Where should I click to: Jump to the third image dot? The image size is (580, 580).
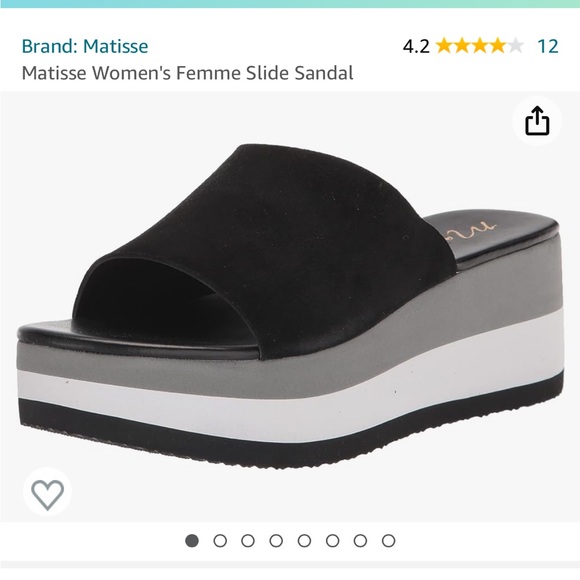pos(248,541)
